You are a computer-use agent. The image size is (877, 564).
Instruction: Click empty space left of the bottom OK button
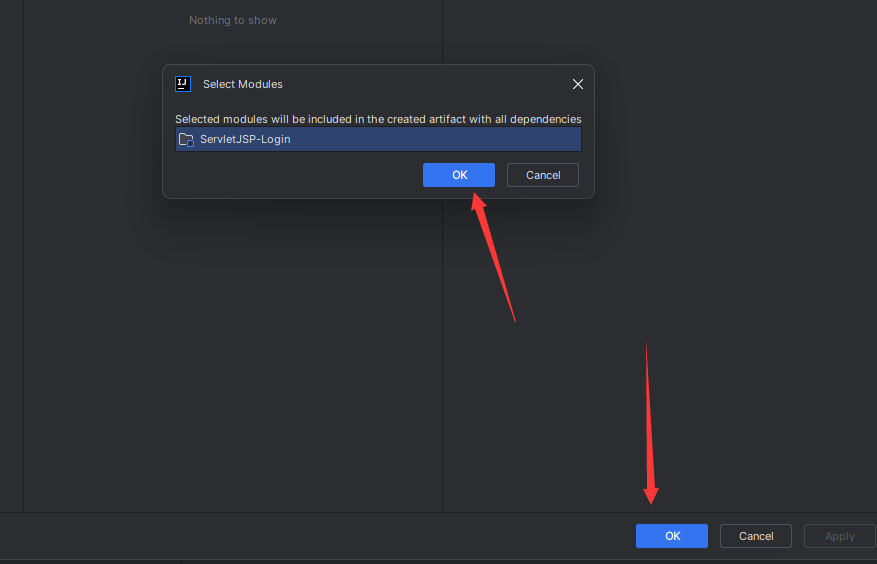pyautogui.click(x=400, y=536)
